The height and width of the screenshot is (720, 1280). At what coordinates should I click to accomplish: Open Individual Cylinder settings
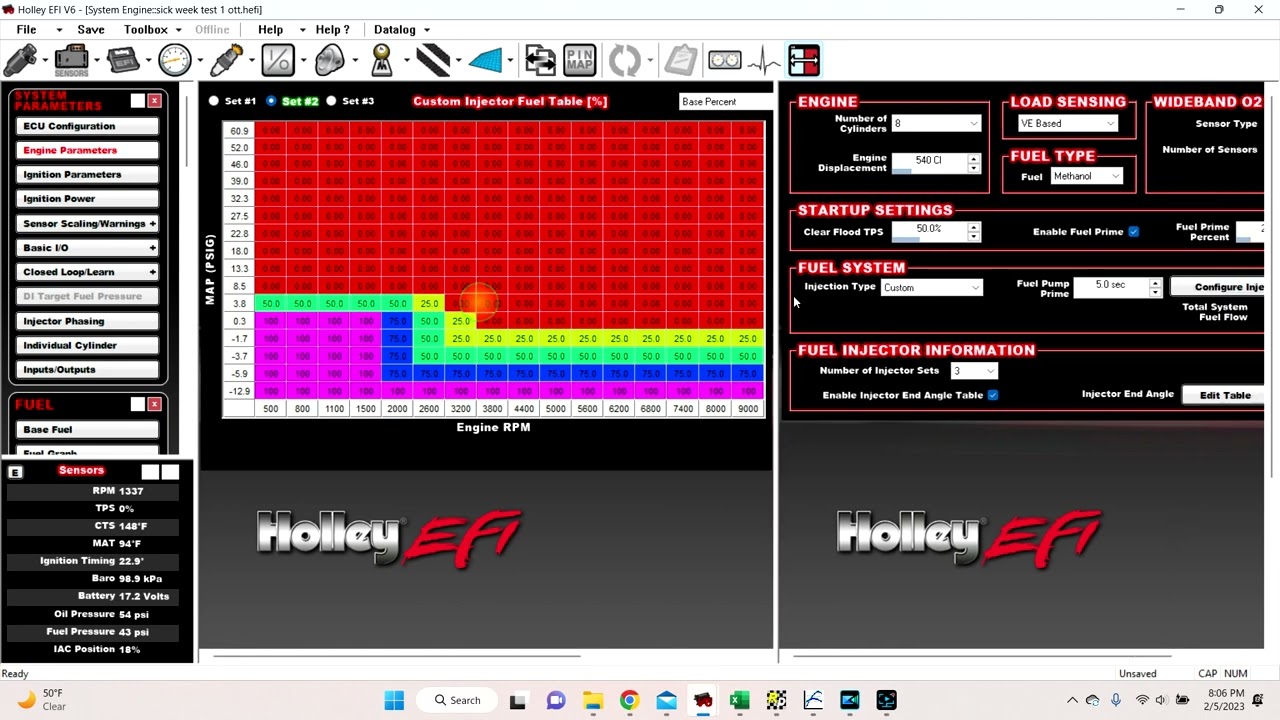[x=88, y=346]
